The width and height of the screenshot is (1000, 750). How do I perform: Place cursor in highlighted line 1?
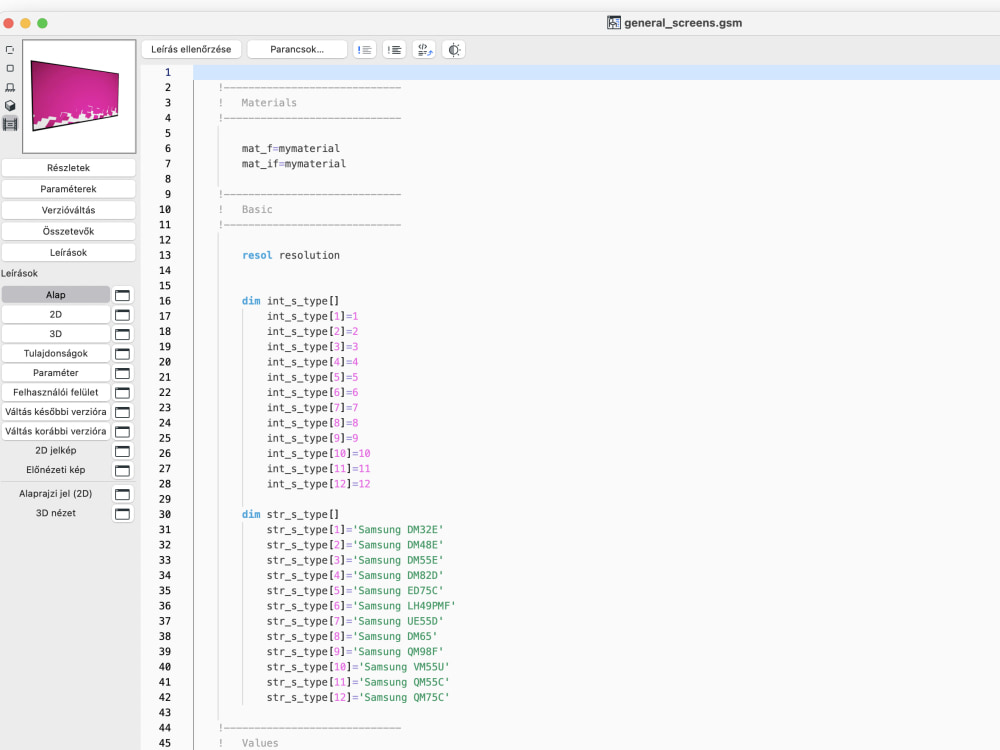(x=596, y=72)
